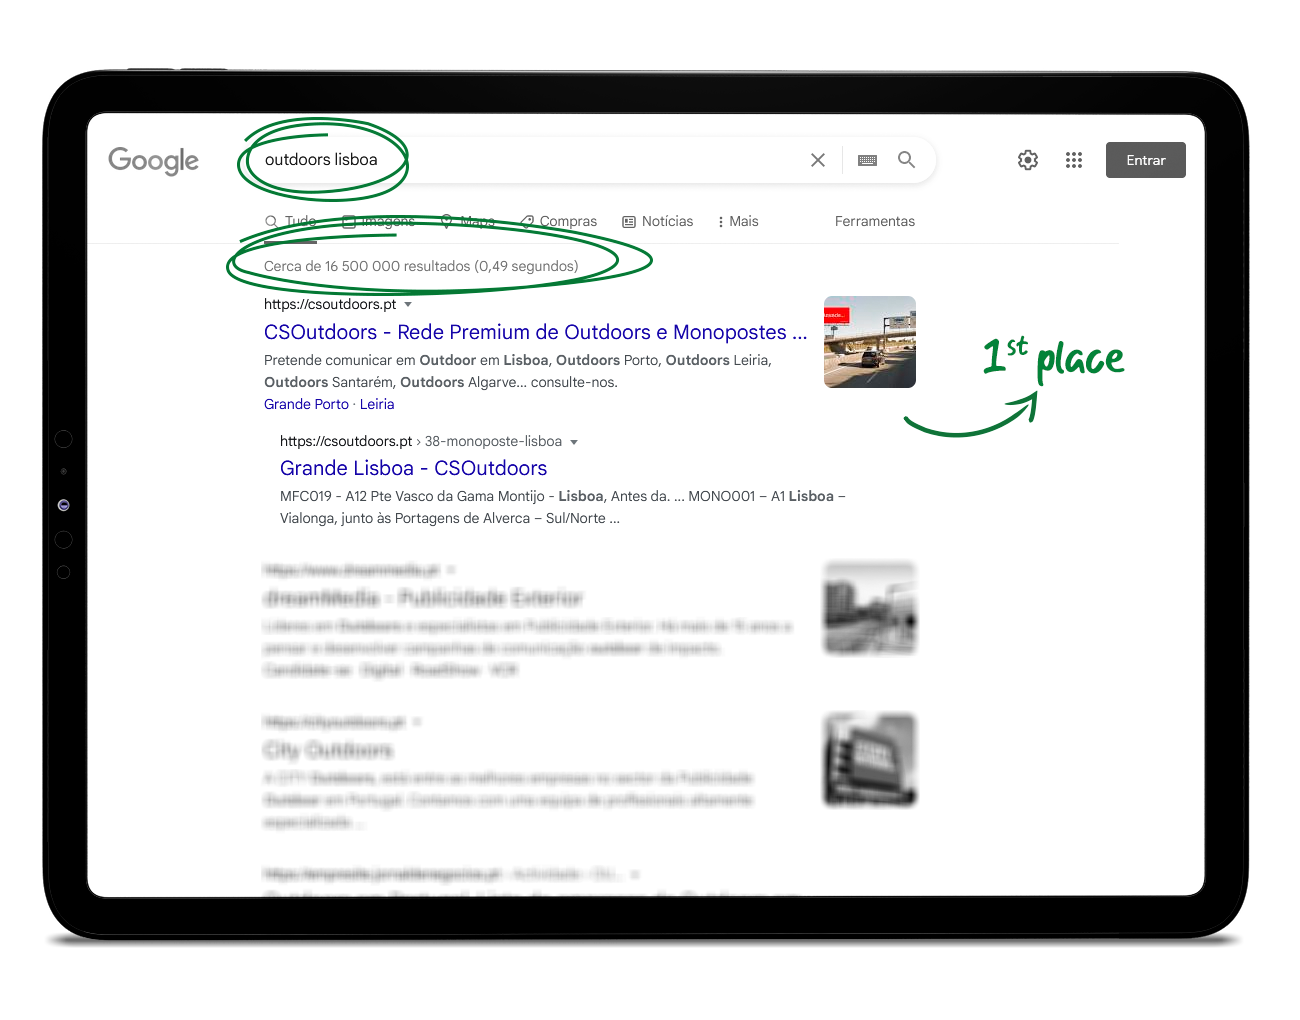Open CSOutdoors - Rede Premium de Outdoors result
Screen dimensions: 1300x1020
pyautogui.click(x=535, y=332)
